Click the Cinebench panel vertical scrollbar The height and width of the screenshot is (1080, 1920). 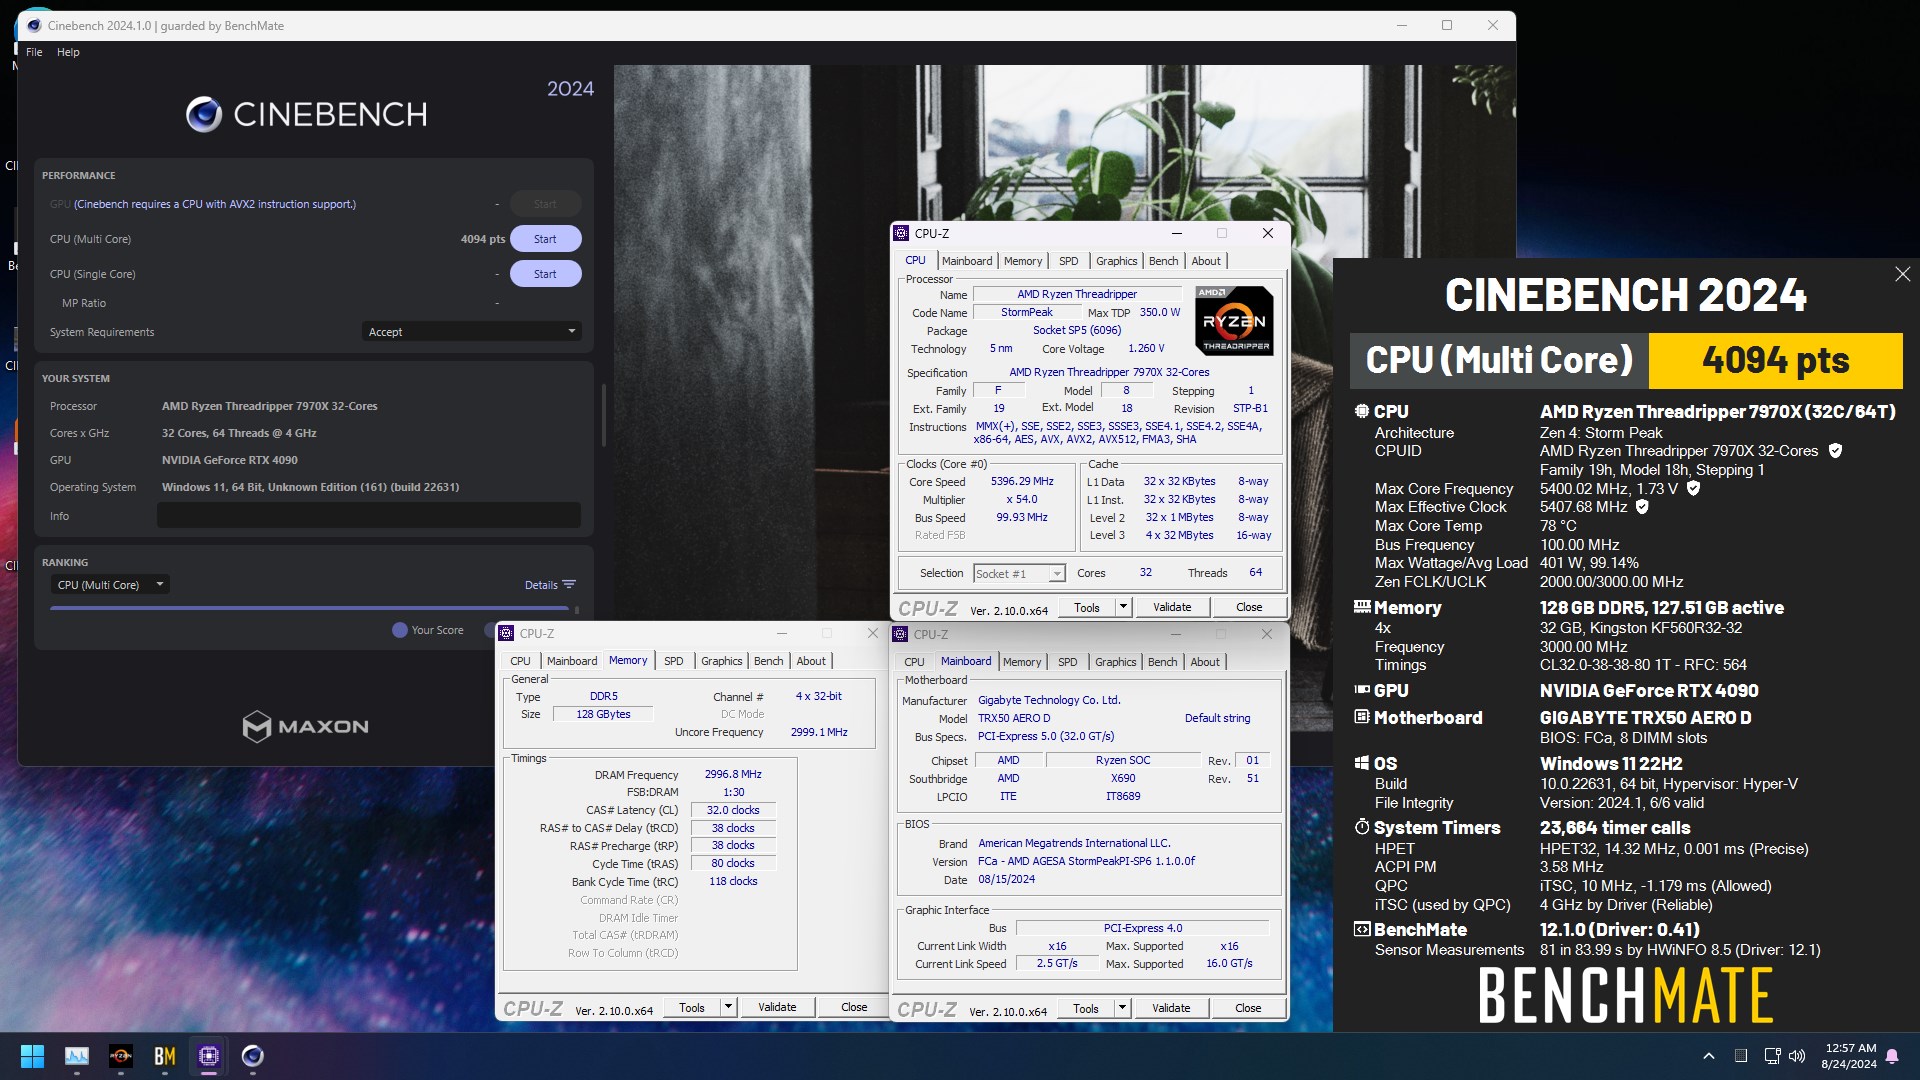coord(603,414)
